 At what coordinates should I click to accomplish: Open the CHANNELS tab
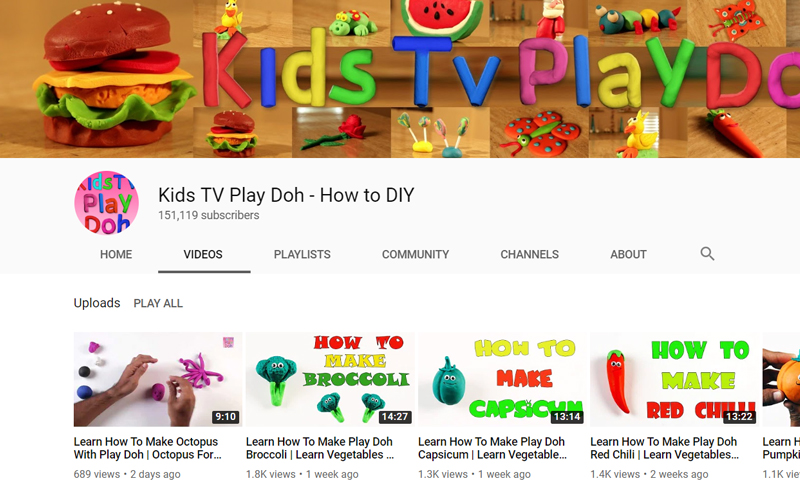(x=530, y=255)
